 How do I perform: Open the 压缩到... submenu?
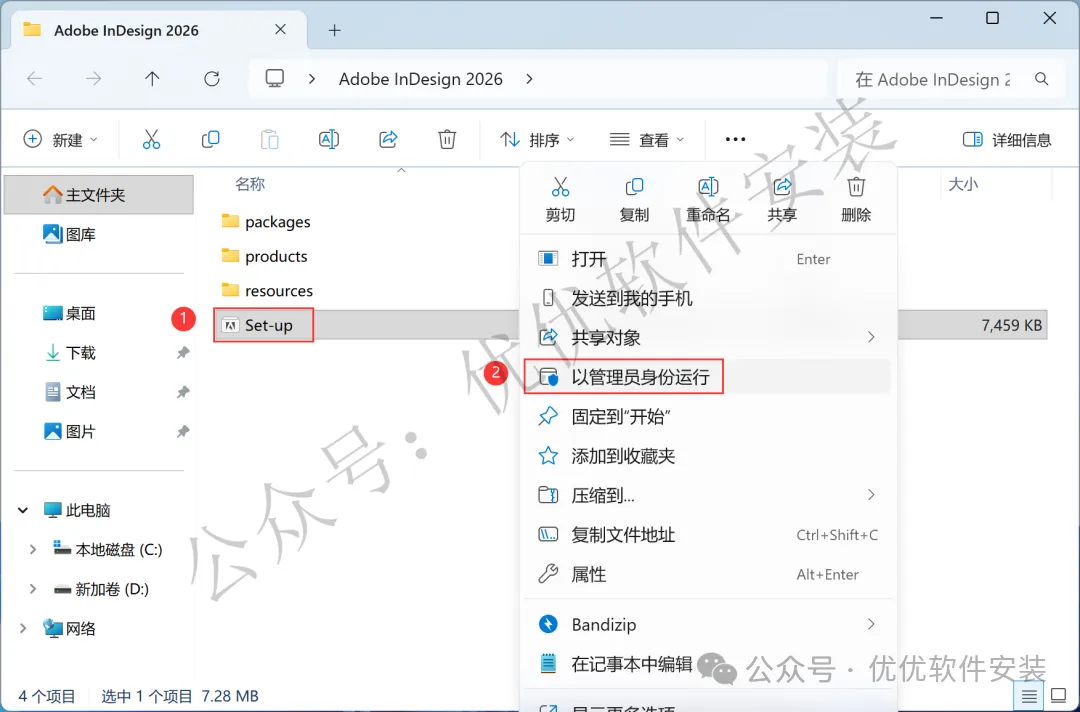click(707, 495)
